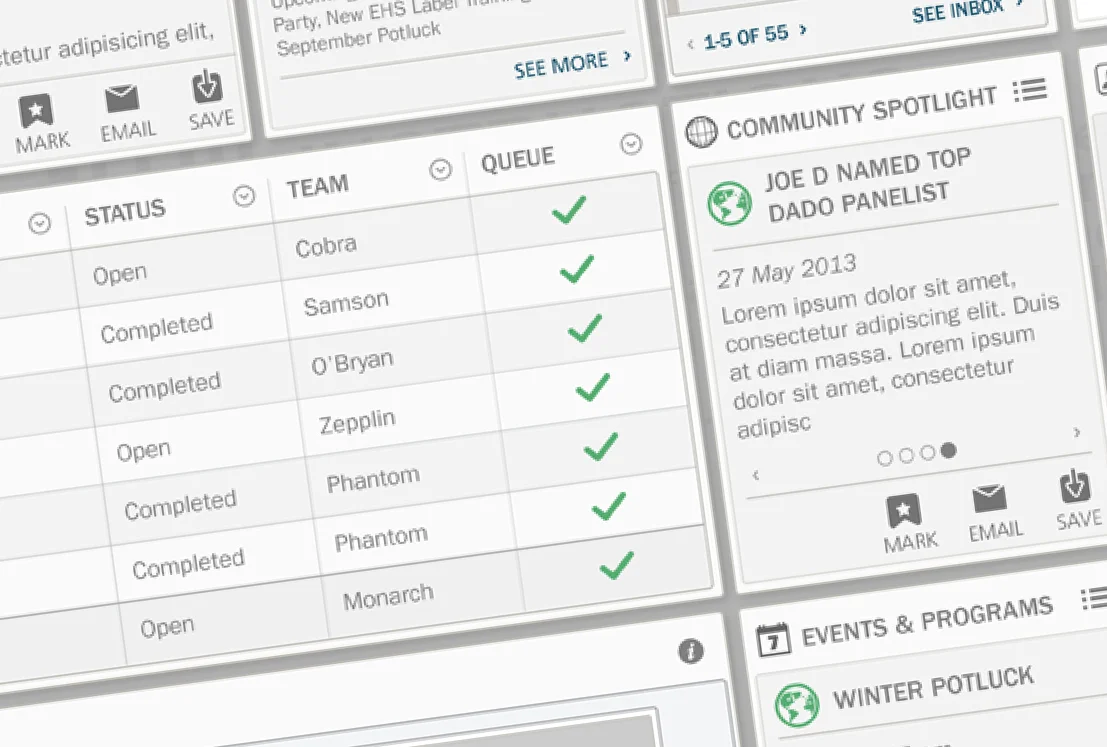1107x747 pixels.
Task: Click the Email envelope icon in Community Spotlight
Action: (x=989, y=498)
